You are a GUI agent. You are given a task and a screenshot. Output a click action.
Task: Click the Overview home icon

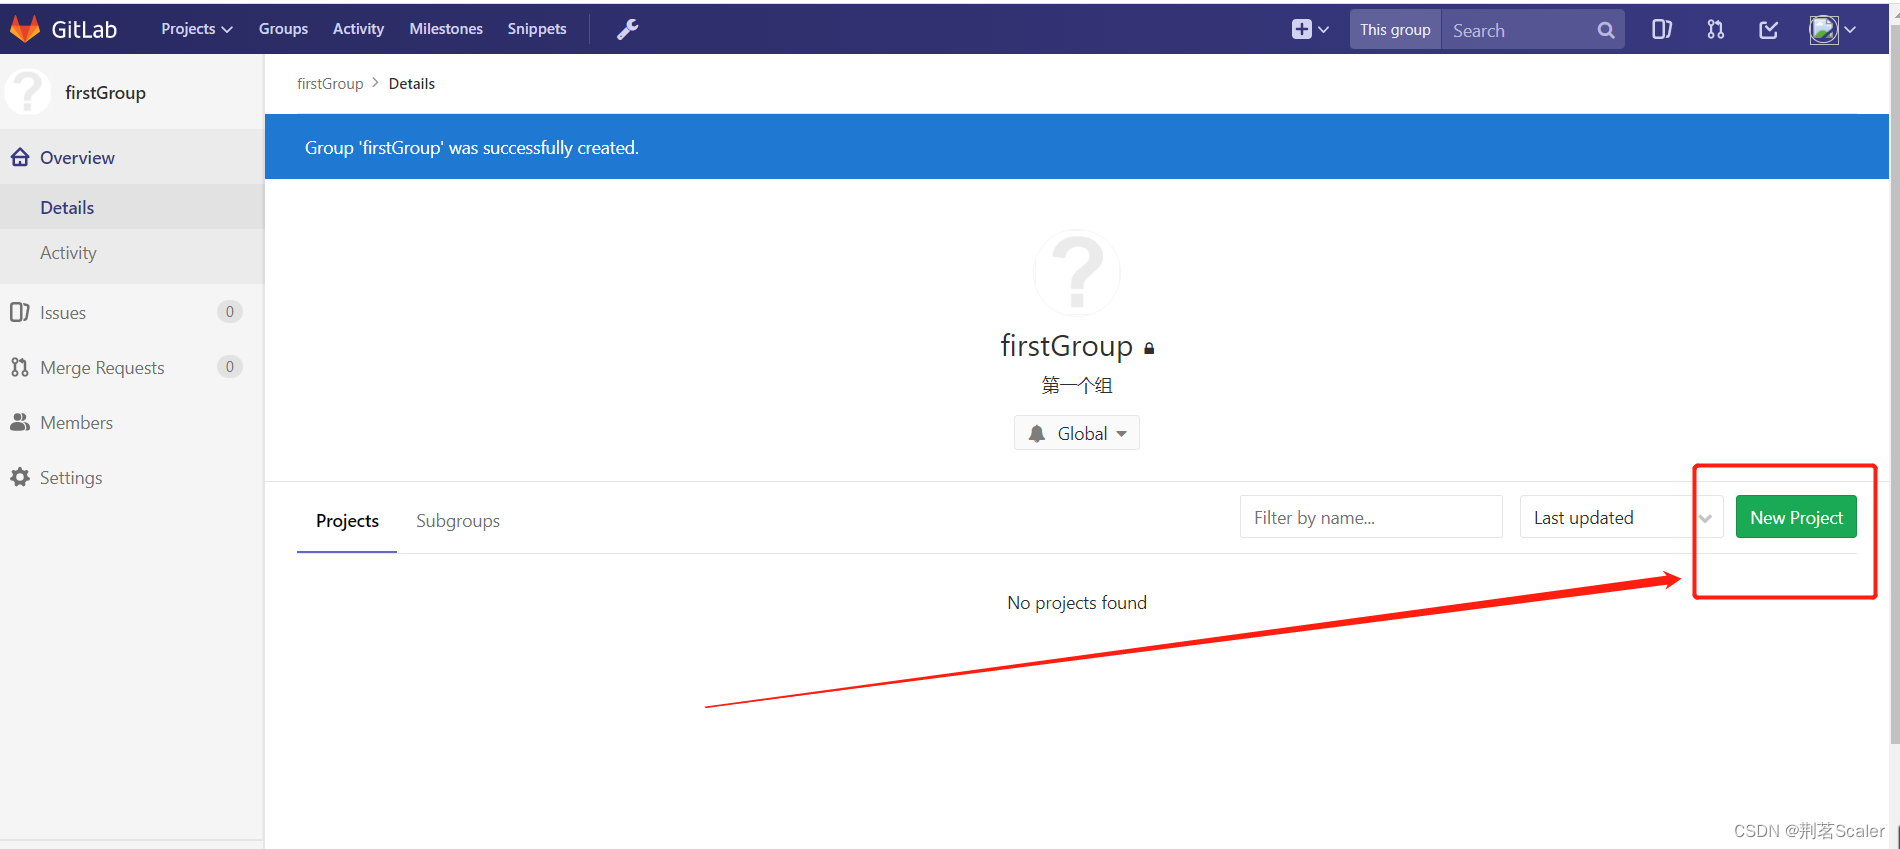(20, 157)
